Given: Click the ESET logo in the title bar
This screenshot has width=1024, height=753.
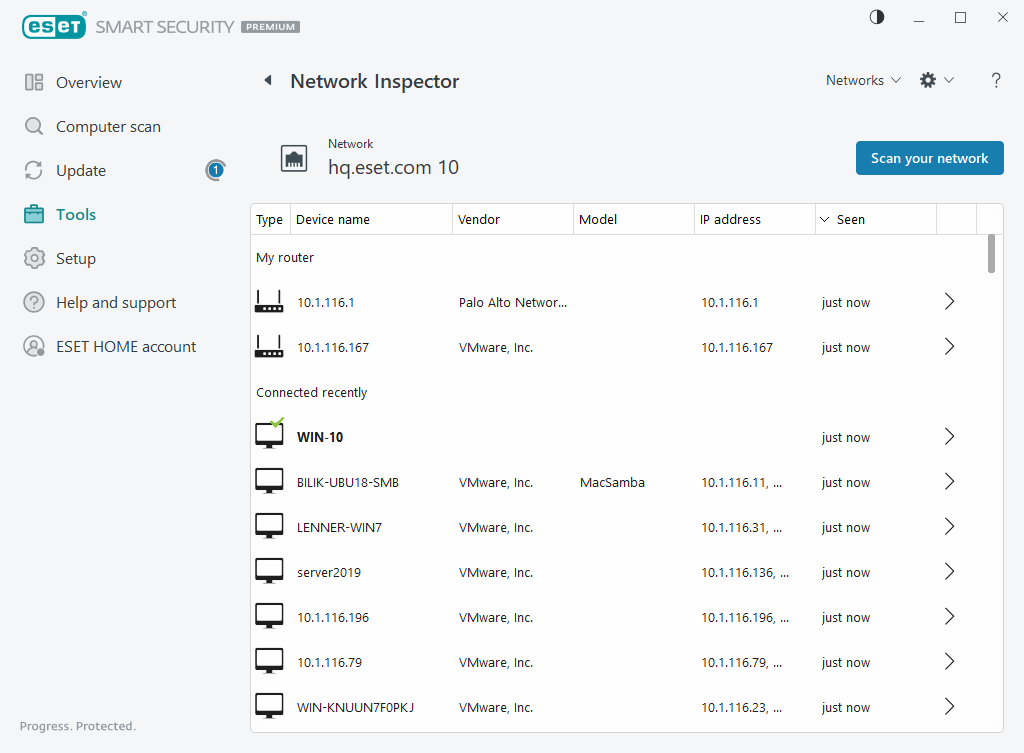Looking at the screenshot, I should (54, 26).
